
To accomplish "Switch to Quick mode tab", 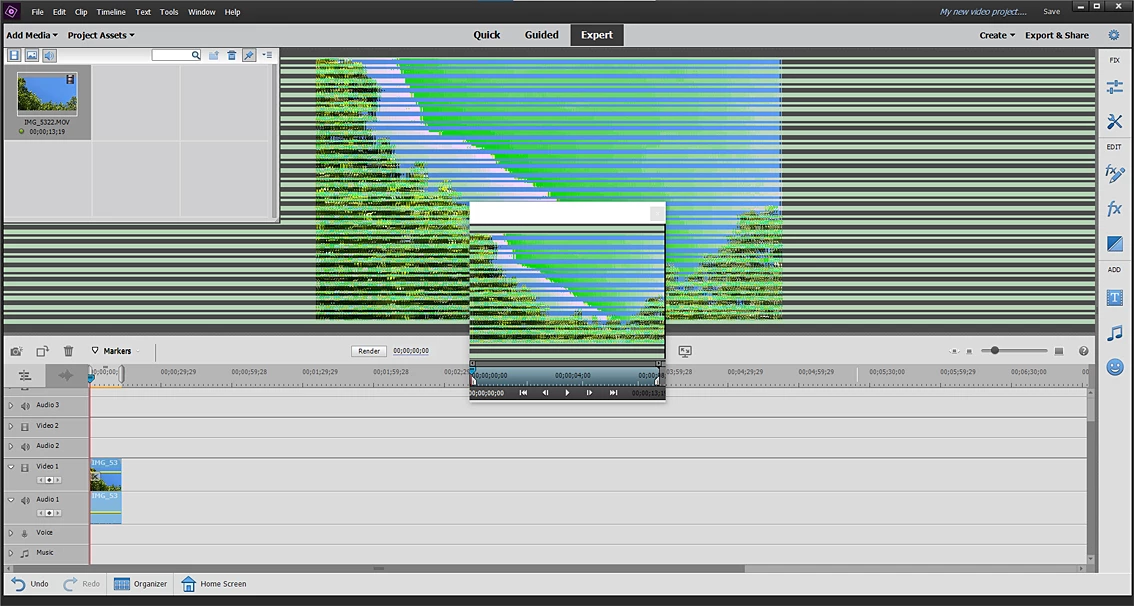I will 487,35.
